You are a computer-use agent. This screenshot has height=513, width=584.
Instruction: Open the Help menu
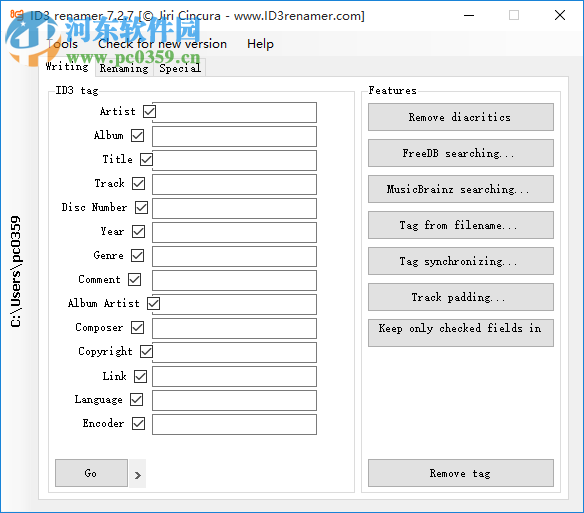point(260,44)
